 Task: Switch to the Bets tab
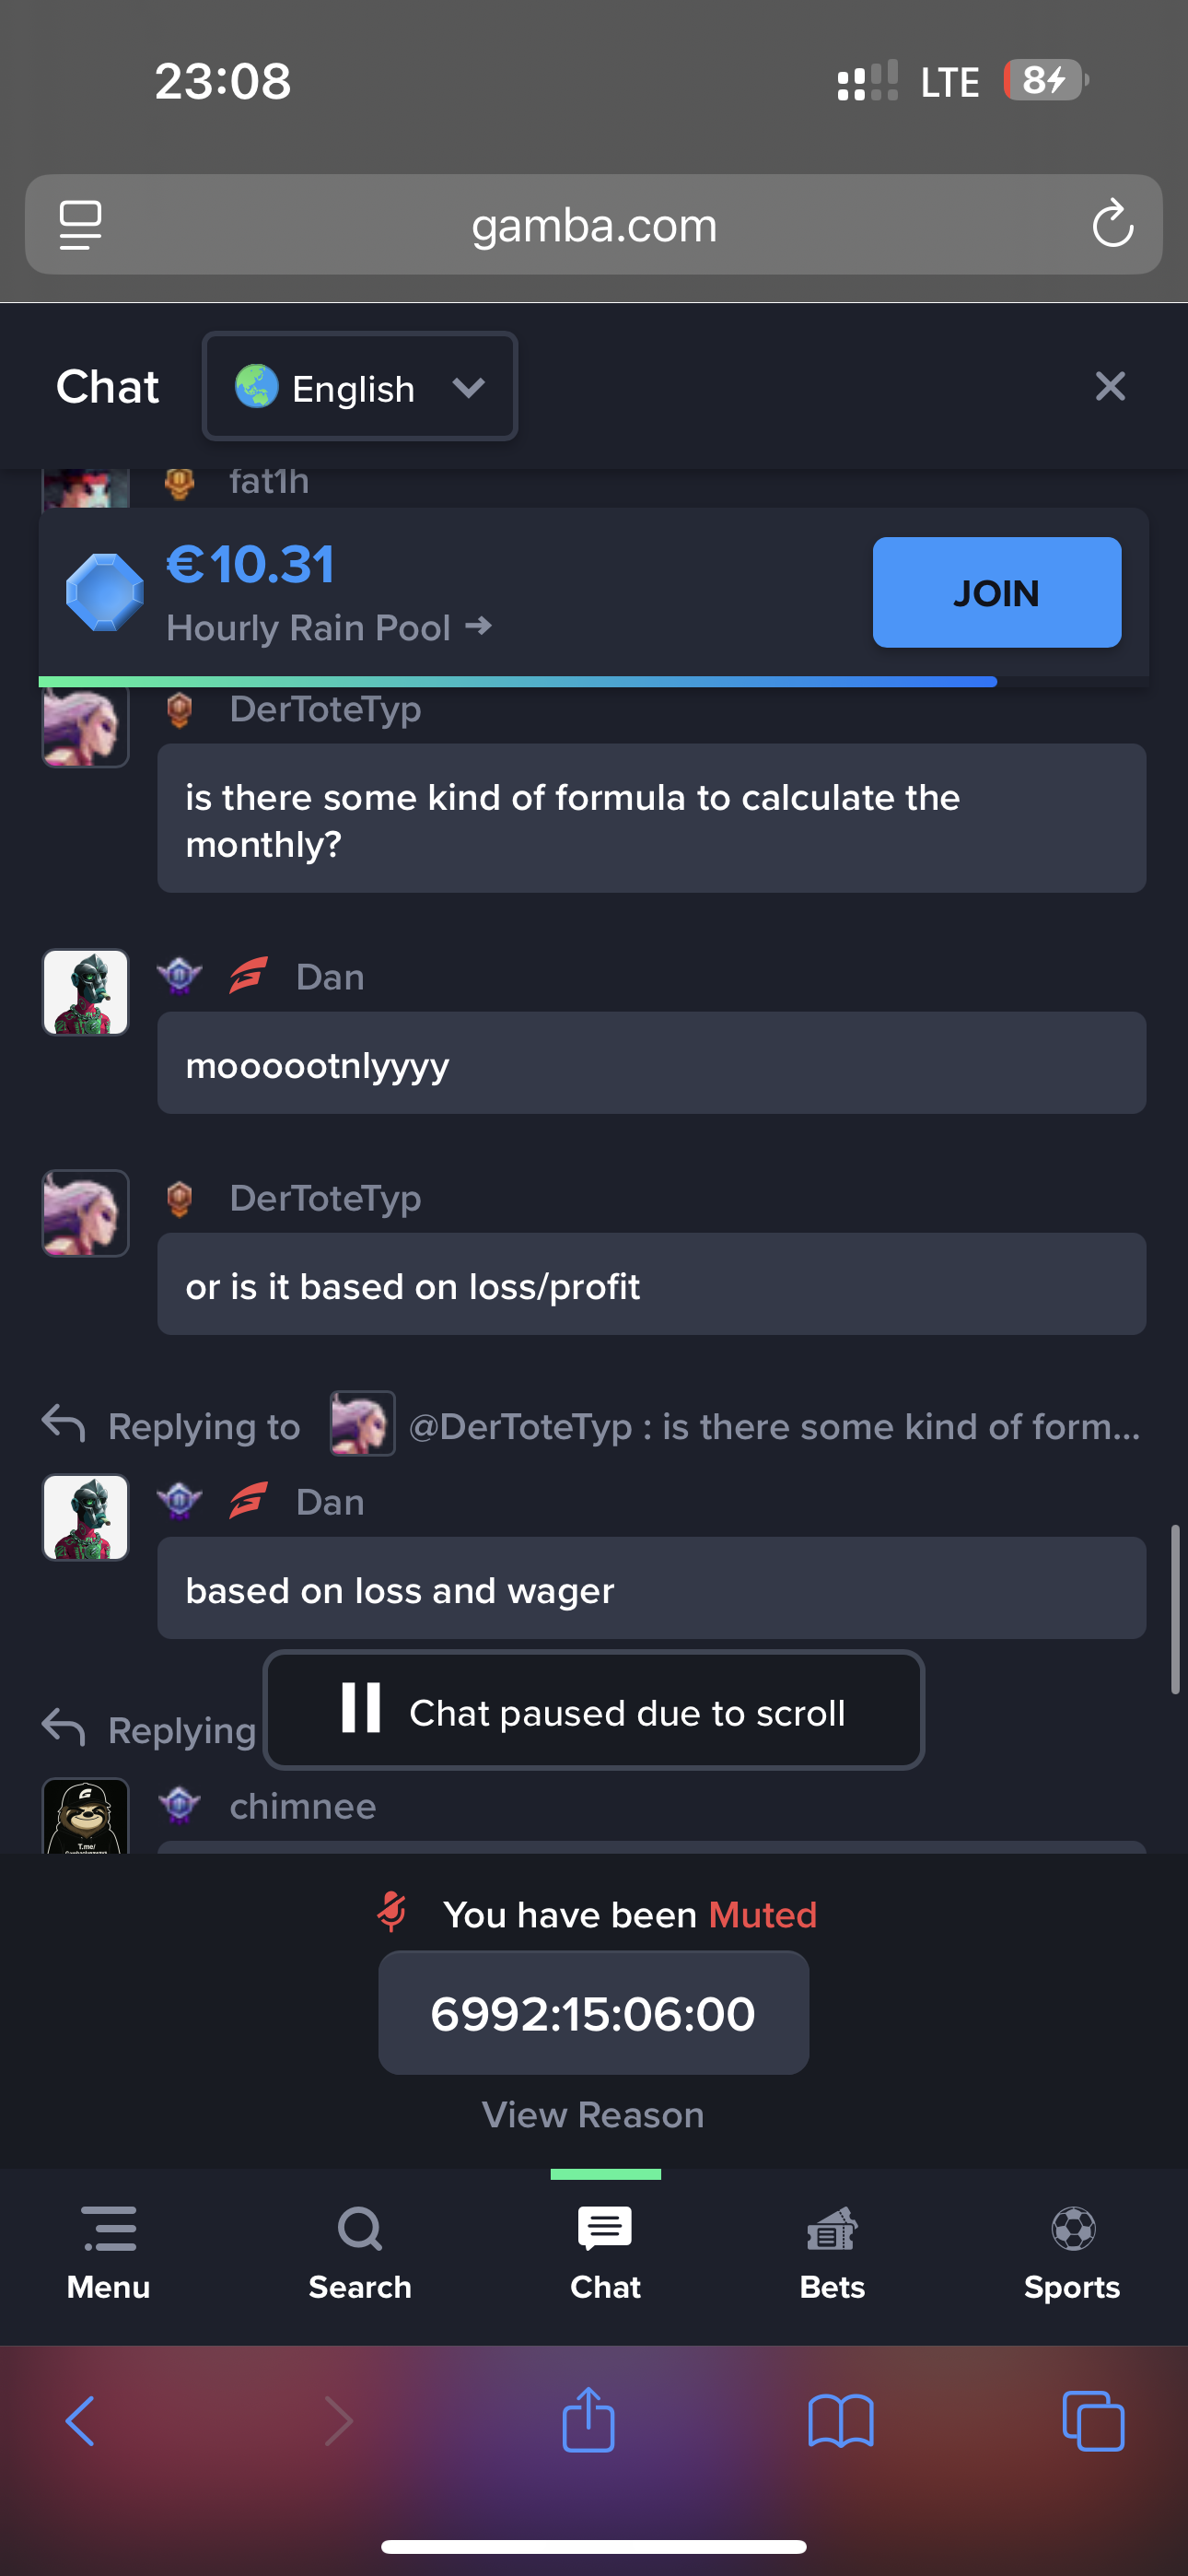832,2254
